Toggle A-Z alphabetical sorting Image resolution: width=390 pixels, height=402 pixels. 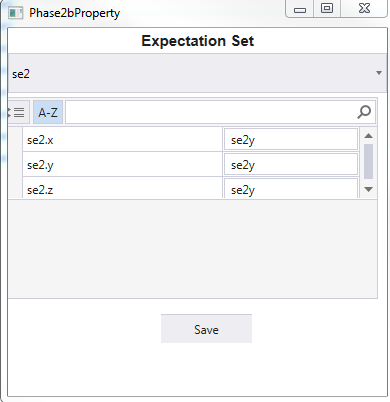tap(48, 112)
